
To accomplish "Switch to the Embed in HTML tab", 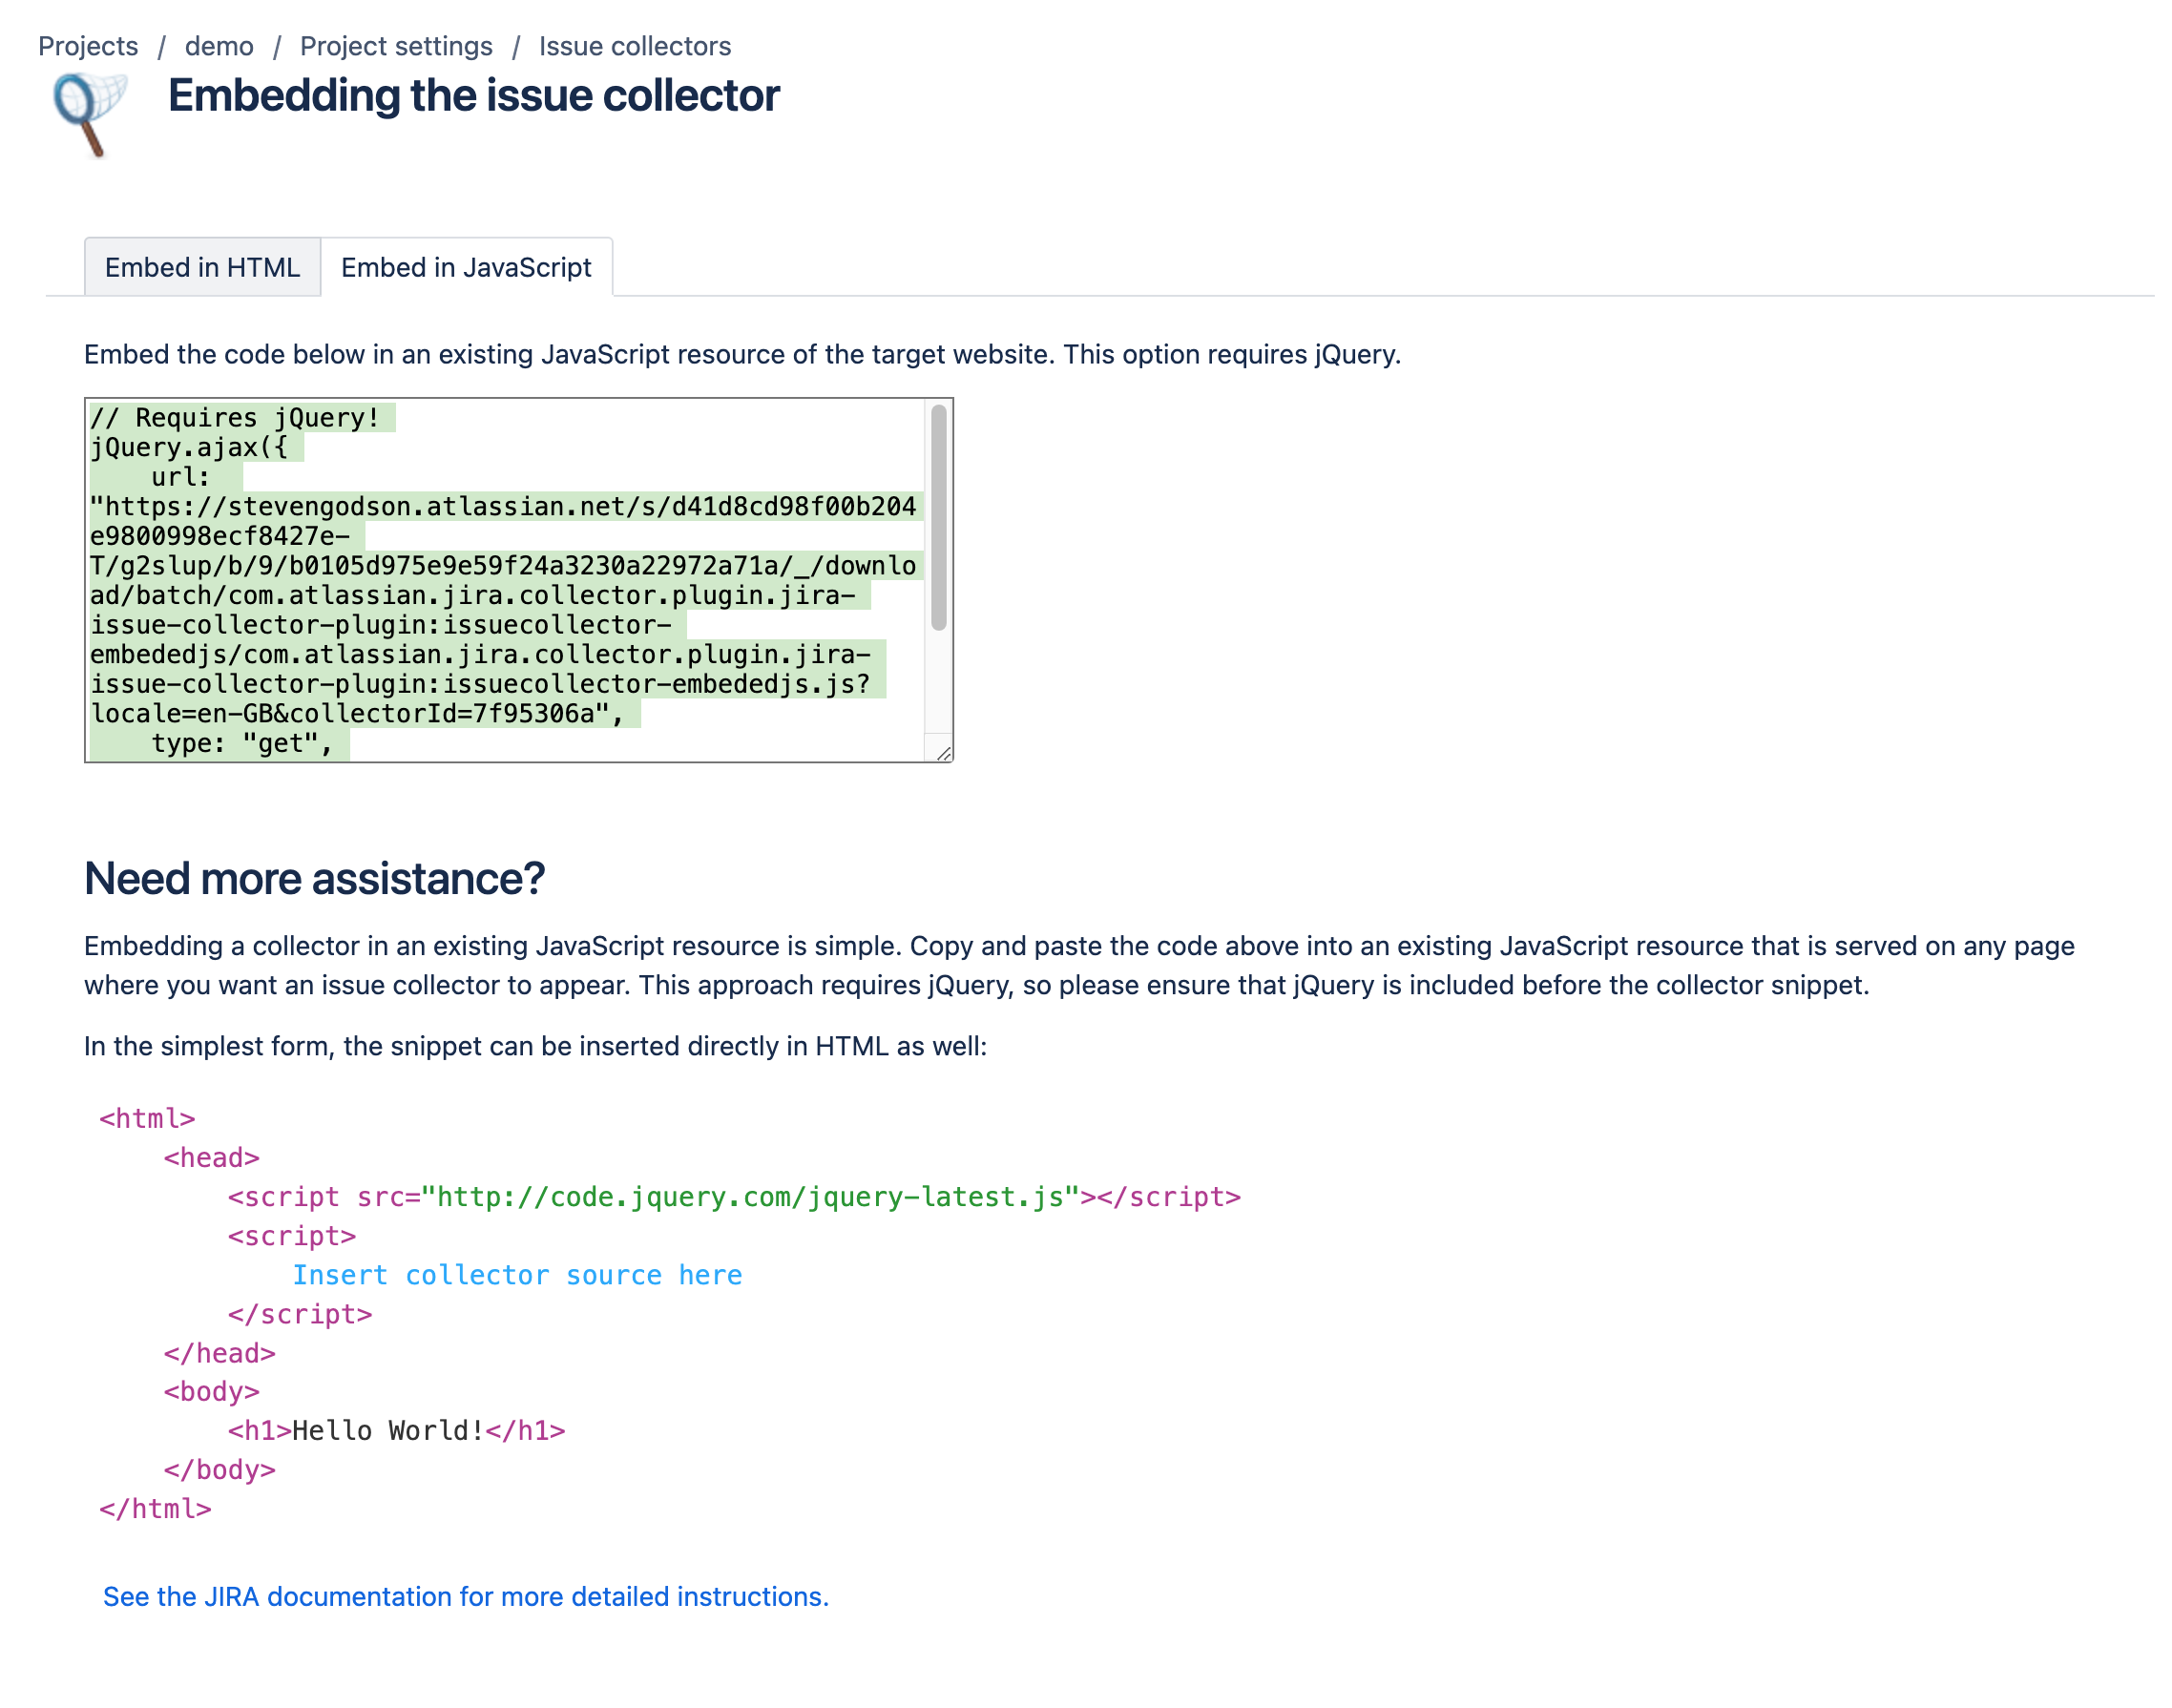I will 202,267.
